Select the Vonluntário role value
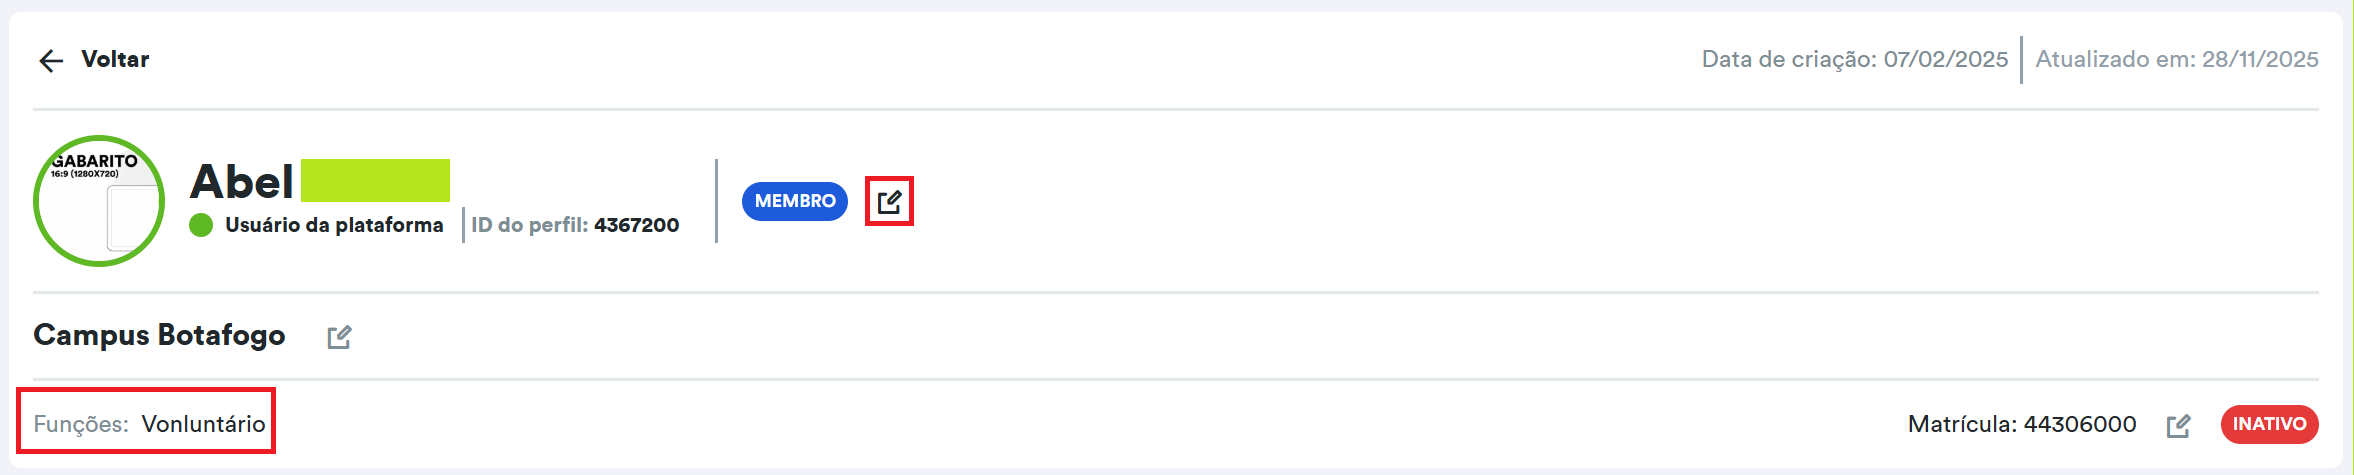The width and height of the screenshot is (2354, 475). tap(204, 424)
